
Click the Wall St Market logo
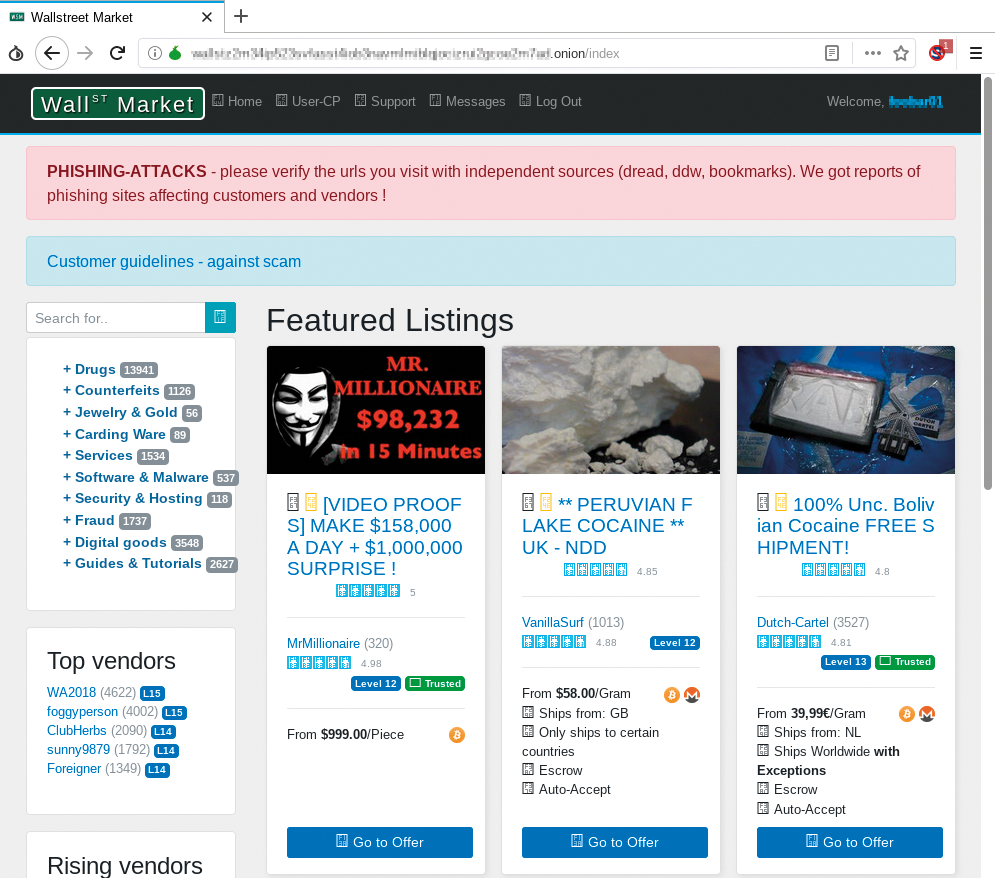click(117, 103)
